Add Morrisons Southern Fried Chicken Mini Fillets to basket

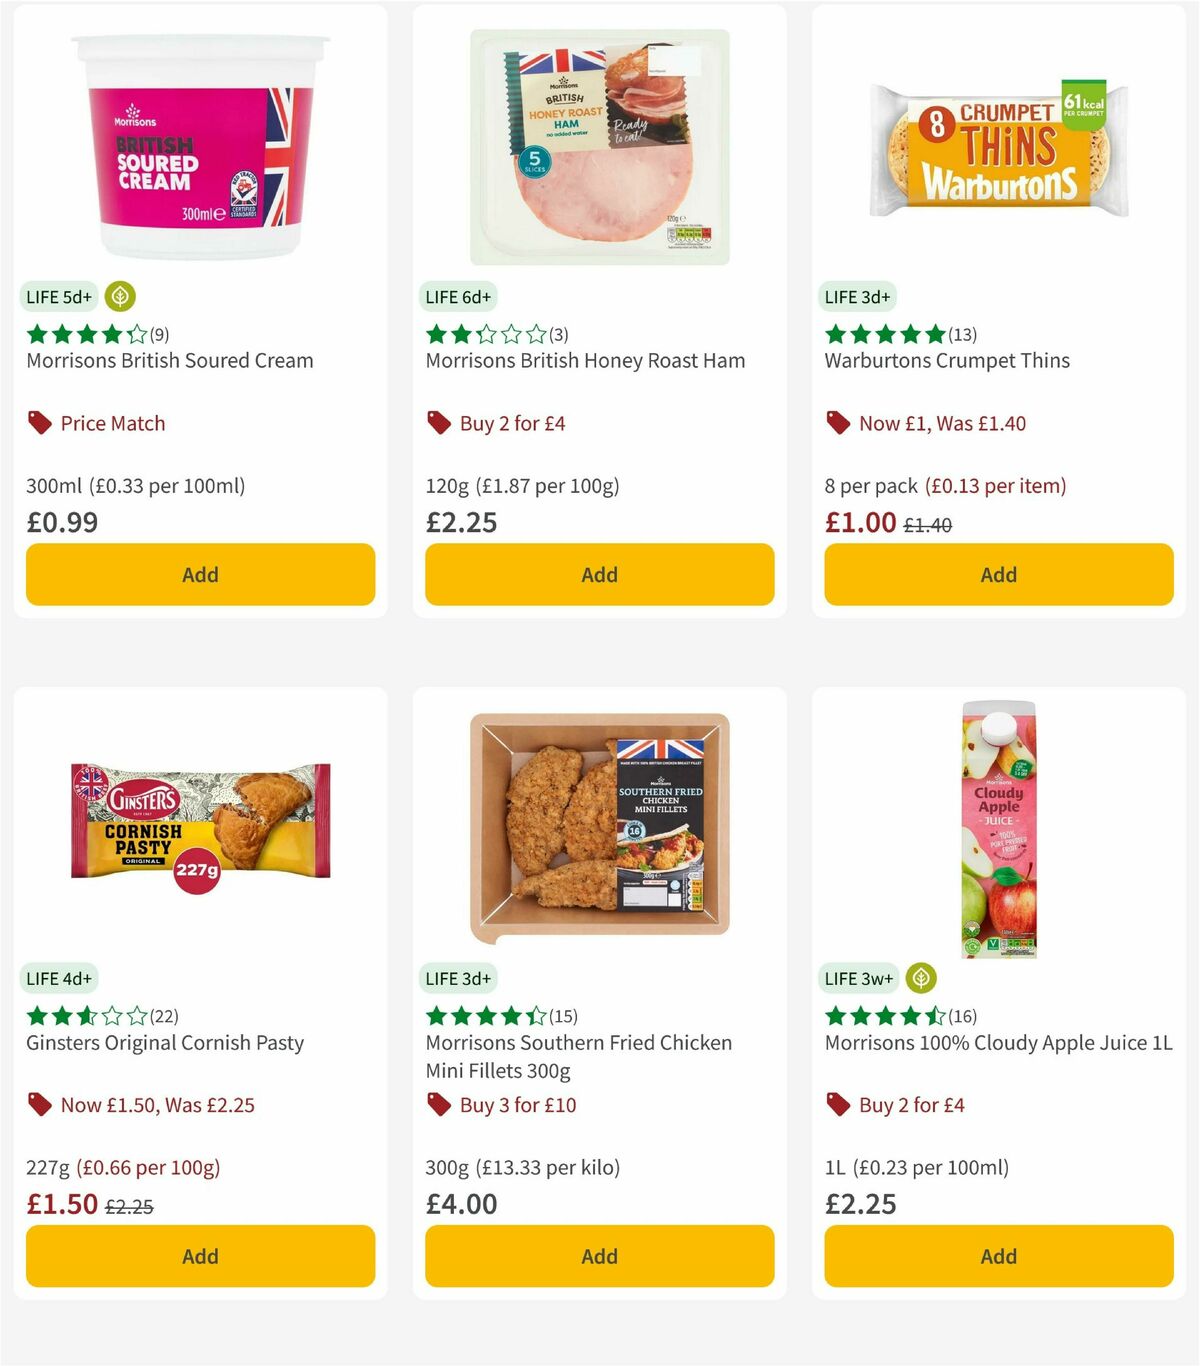[x=599, y=1256]
